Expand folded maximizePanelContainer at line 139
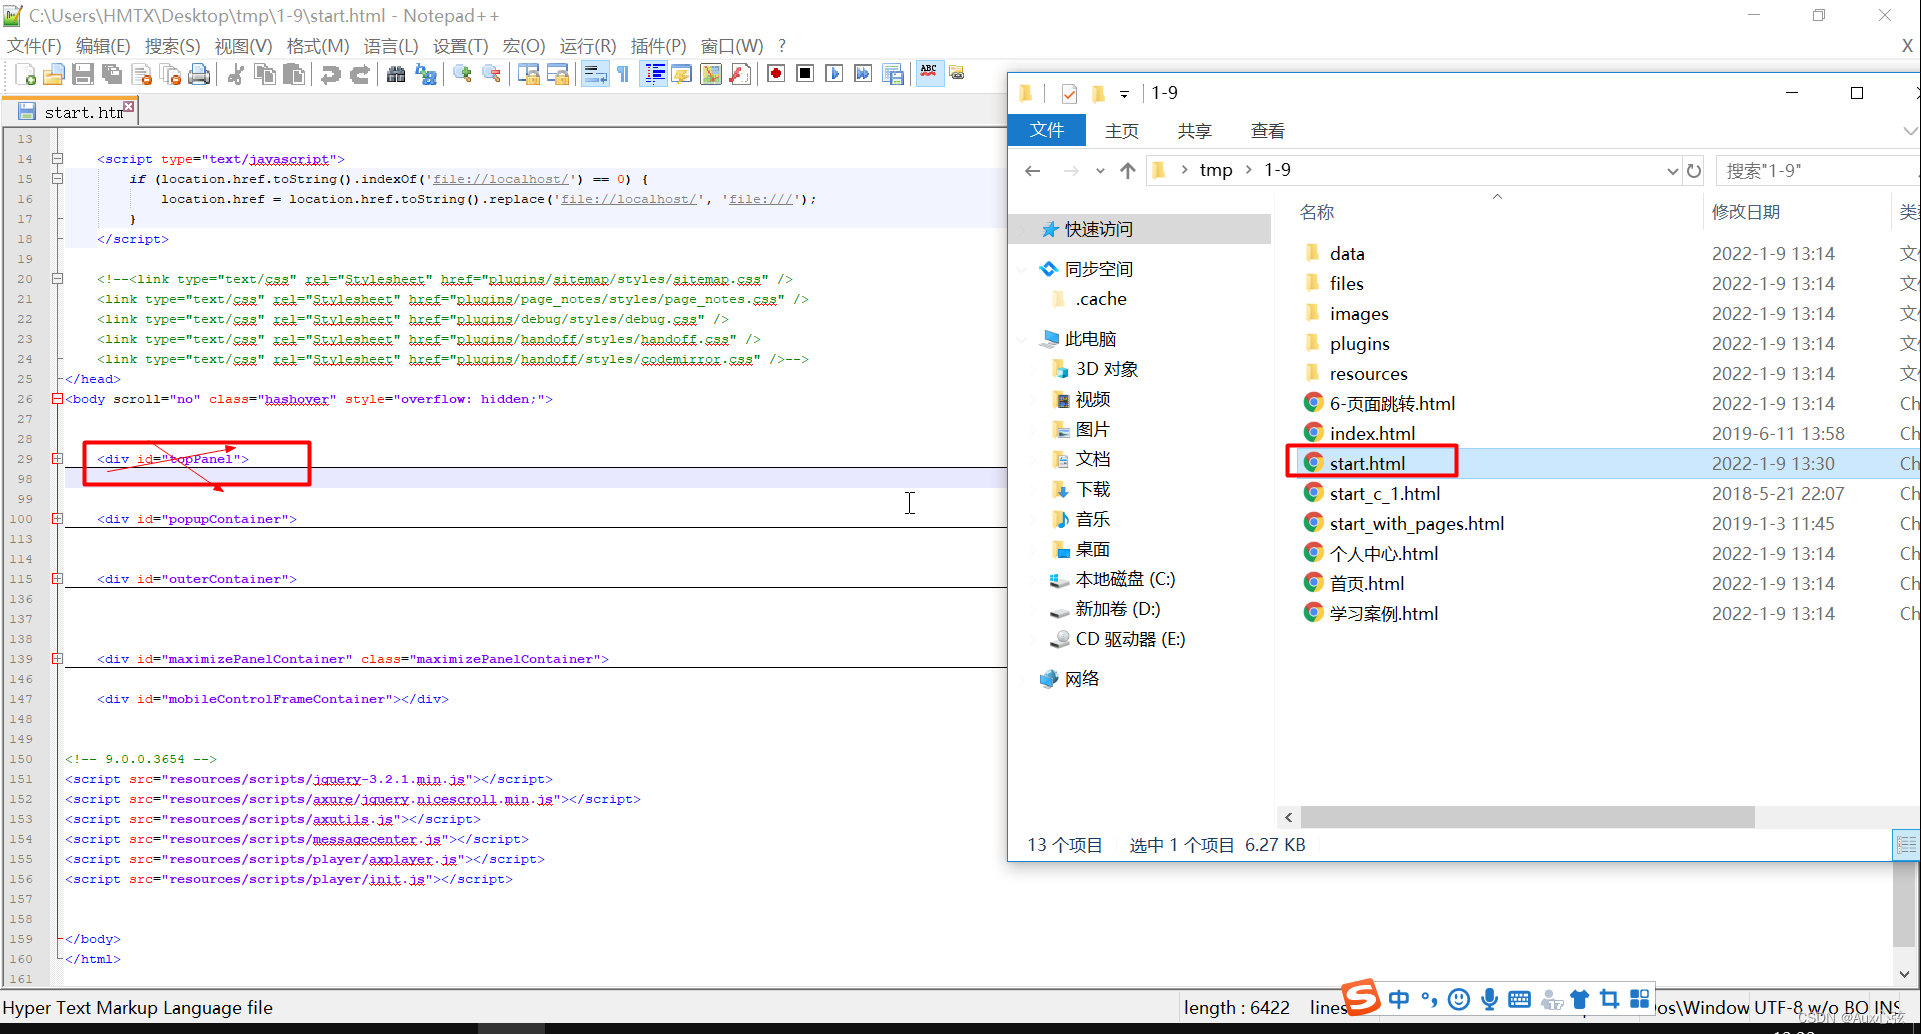The height and width of the screenshot is (1034, 1921). (57, 659)
